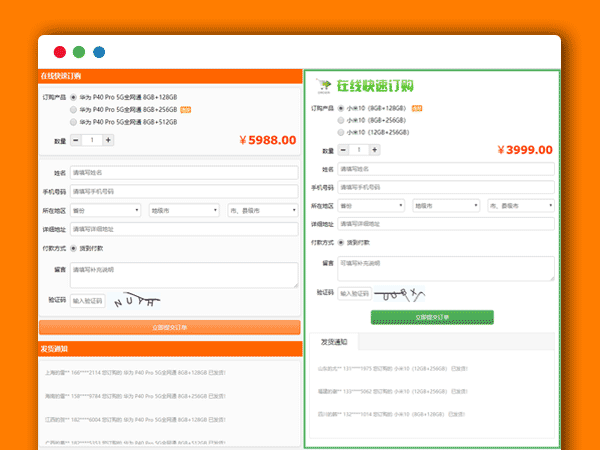
Task: Click the green shopping cart logo icon
Action: coord(323,85)
